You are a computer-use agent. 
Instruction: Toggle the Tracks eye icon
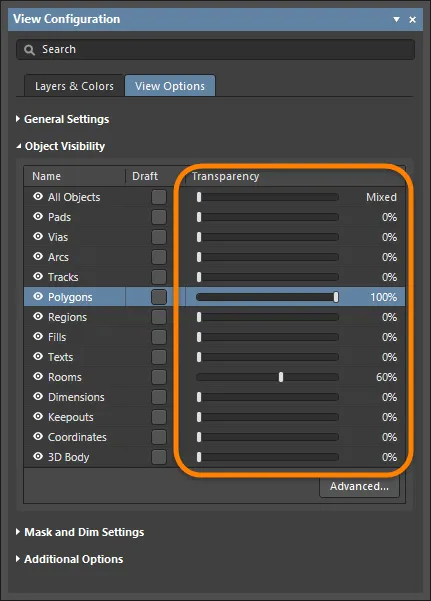point(38,276)
